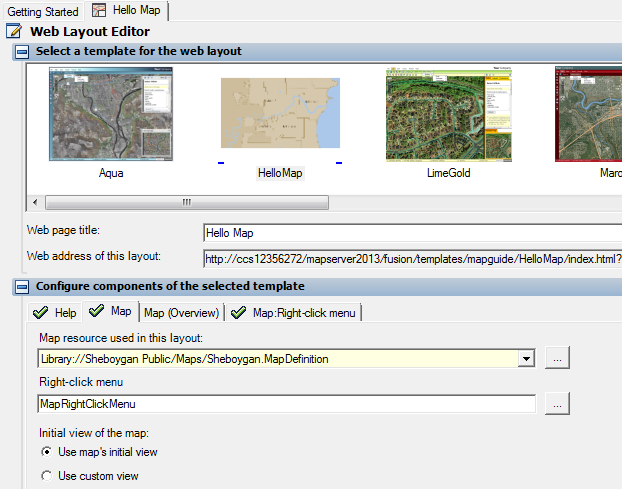Open the Map resource dropdown arrow
The height and width of the screenshot is (489, 622).
point(526,359)
